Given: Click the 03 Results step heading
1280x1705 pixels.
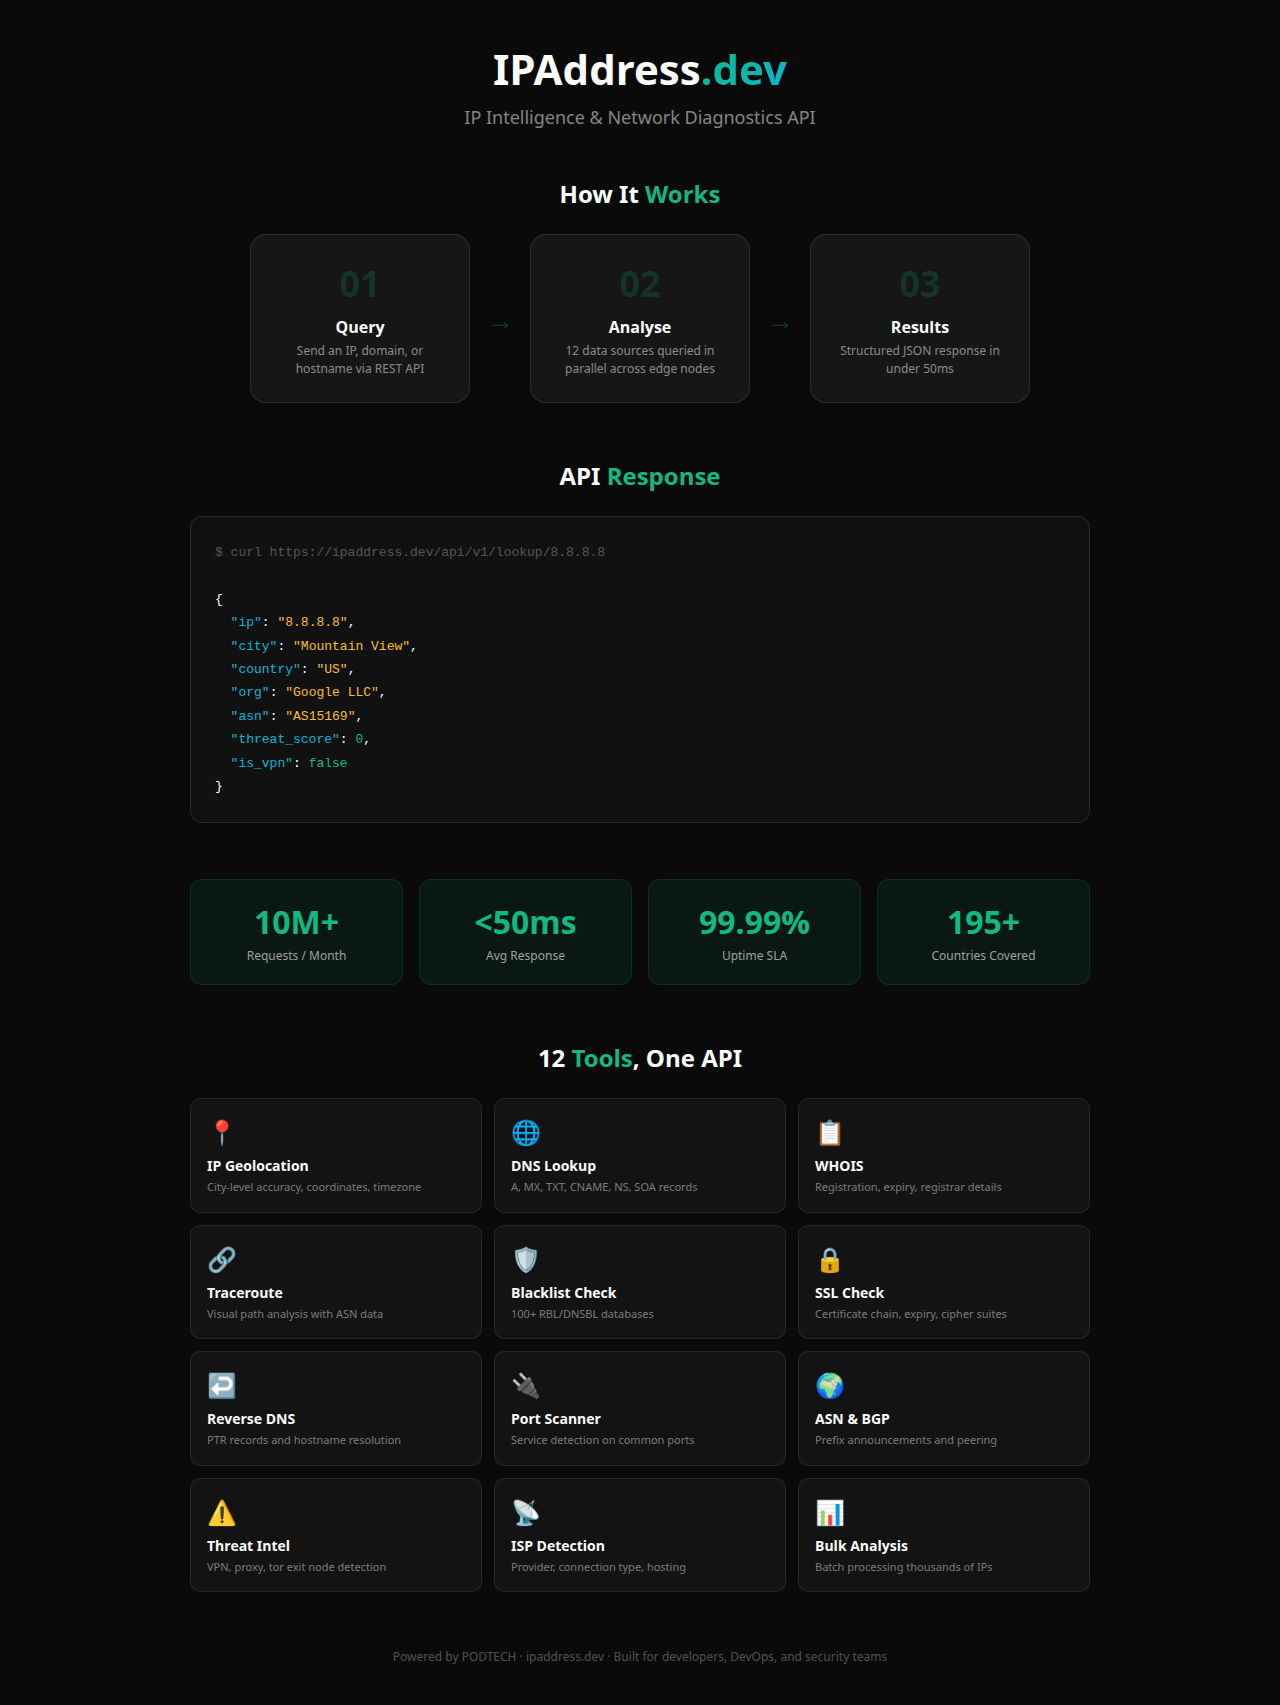Looking at the screenshot, I should point(920,327).
